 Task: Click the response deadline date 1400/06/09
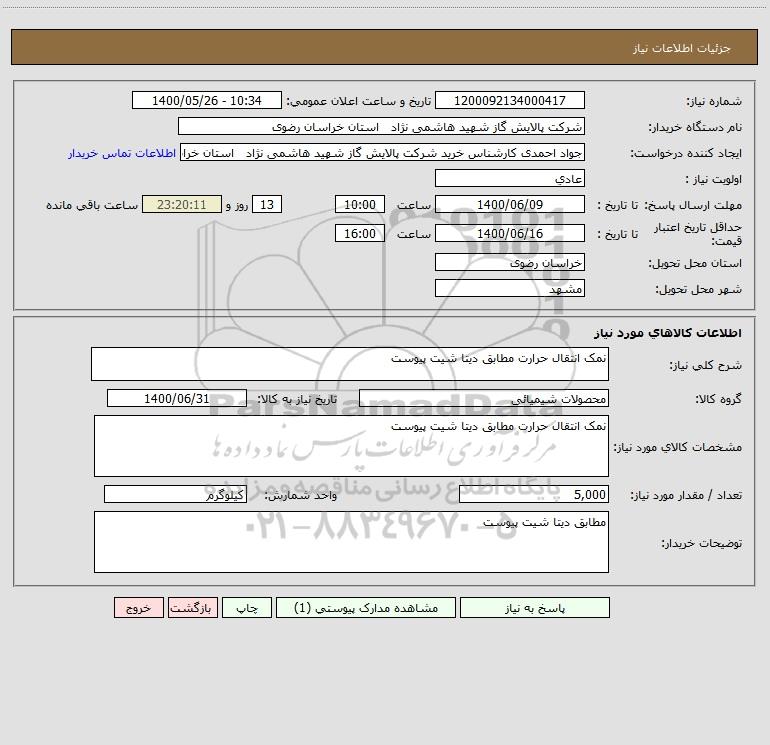click(510, 204)
